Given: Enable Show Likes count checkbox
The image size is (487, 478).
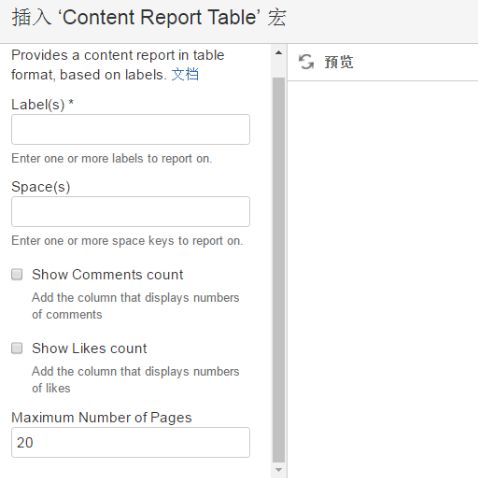Looking at the screenshot, I should [x=17, y=348].
